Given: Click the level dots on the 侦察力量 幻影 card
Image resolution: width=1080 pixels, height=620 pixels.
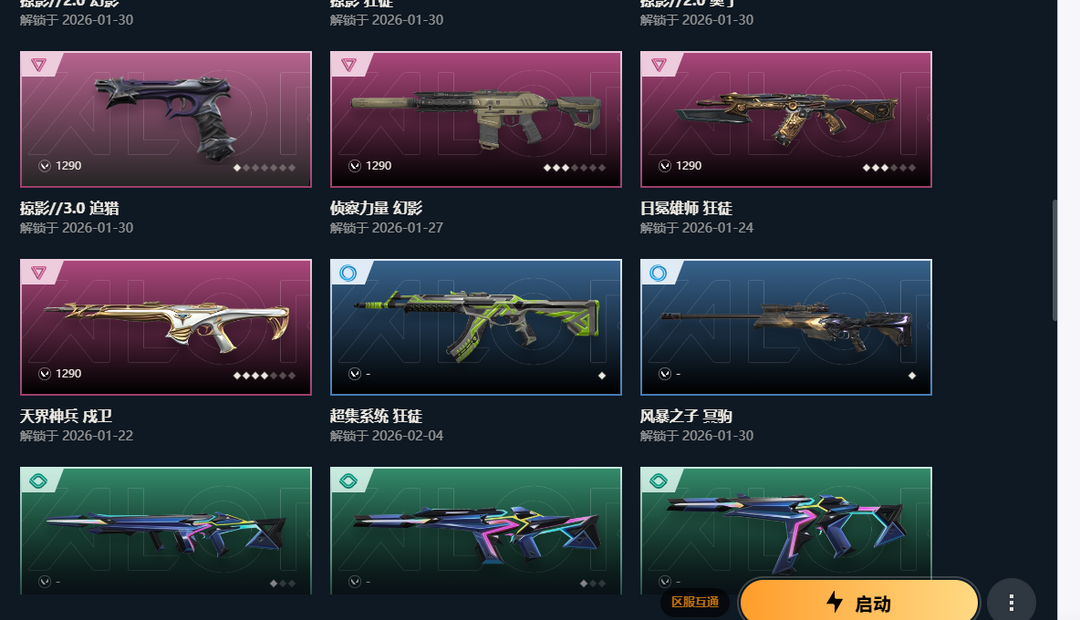Looking at the screenshot, I should [574, 167].
